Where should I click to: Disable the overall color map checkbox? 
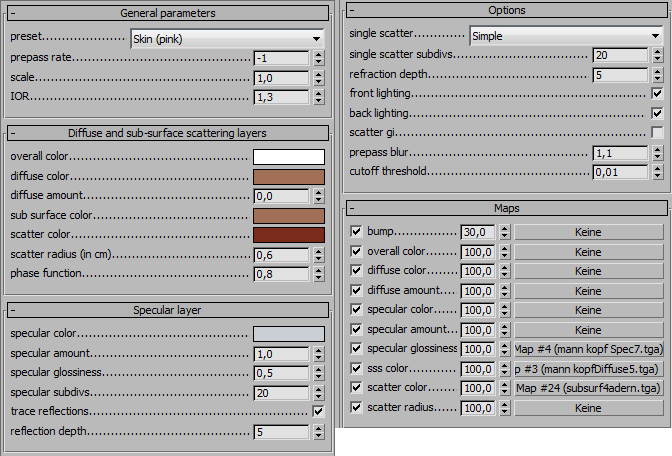(356, 251)
